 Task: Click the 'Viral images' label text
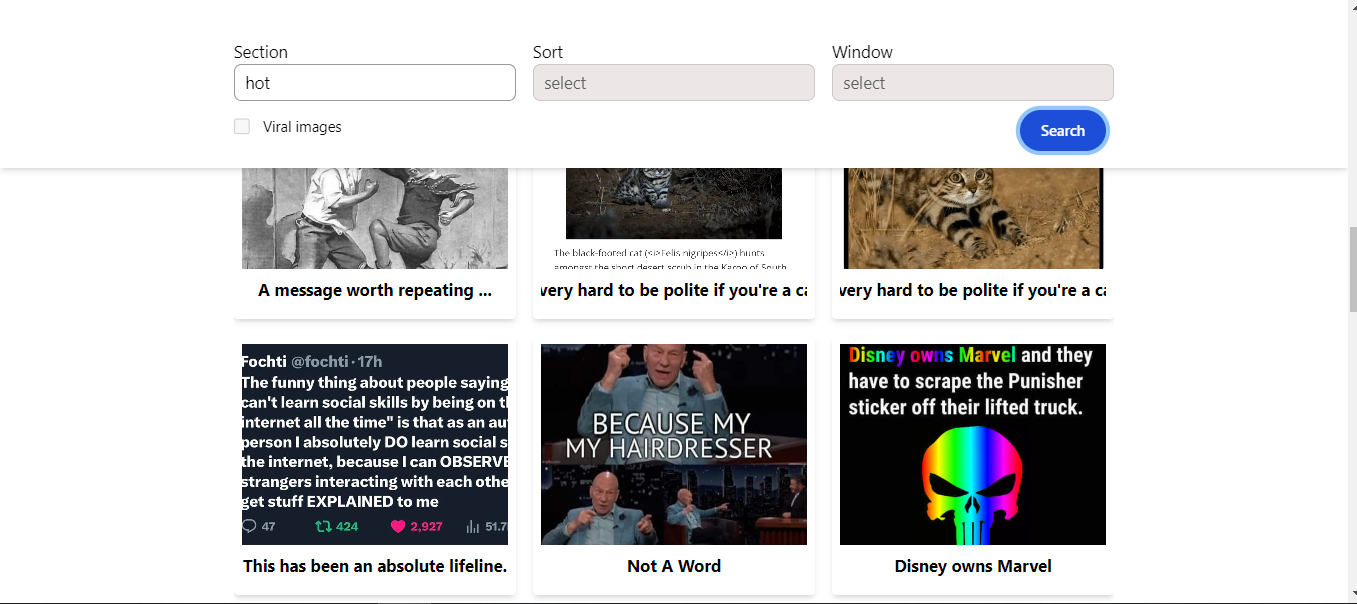(302, 127)
